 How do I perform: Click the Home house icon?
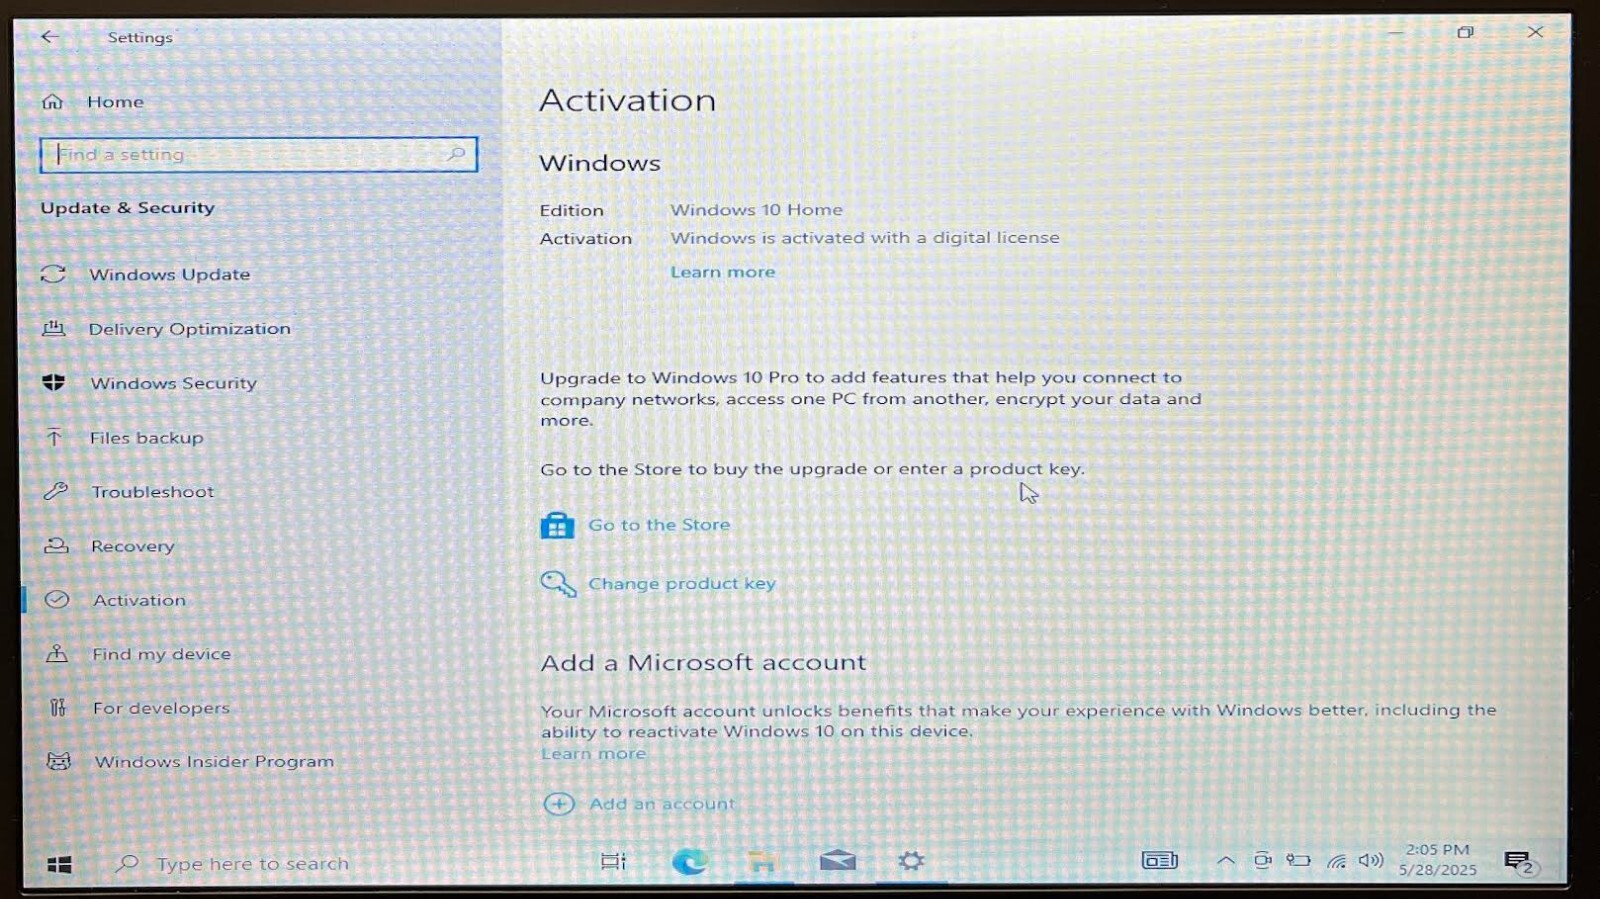pyautogui.click(x=53, y=102)
